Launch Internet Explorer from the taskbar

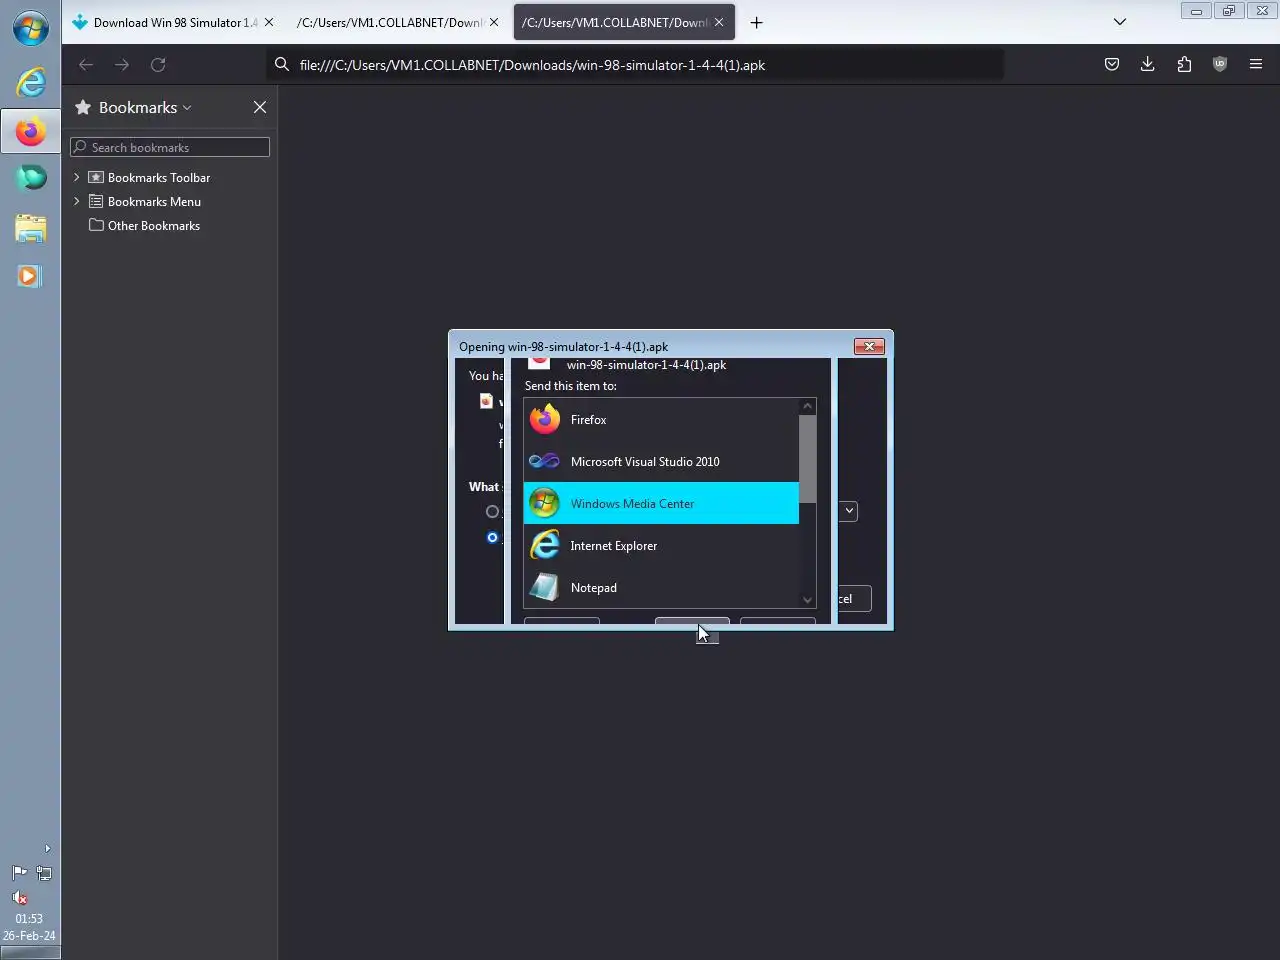[x=31, y=82]
